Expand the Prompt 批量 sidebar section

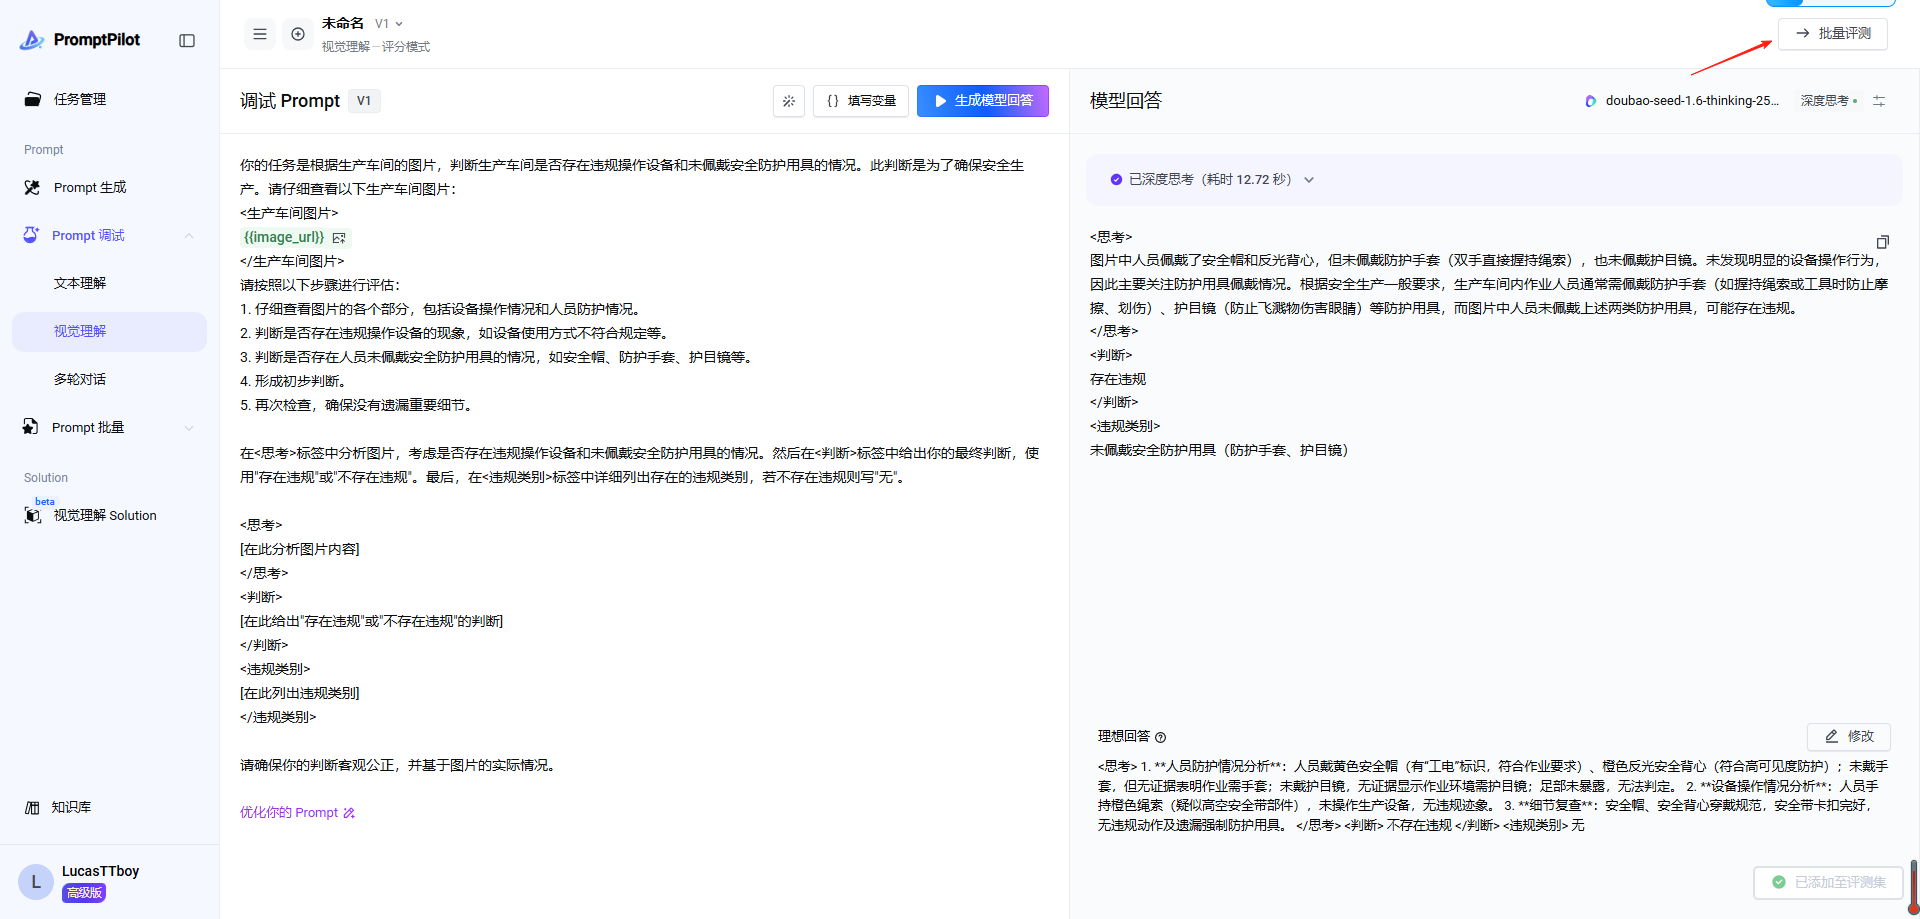[189, 428]
